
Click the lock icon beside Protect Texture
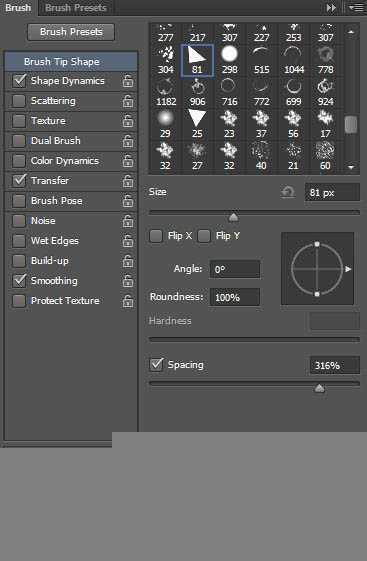pyautogui.click(x=128, y=302)
